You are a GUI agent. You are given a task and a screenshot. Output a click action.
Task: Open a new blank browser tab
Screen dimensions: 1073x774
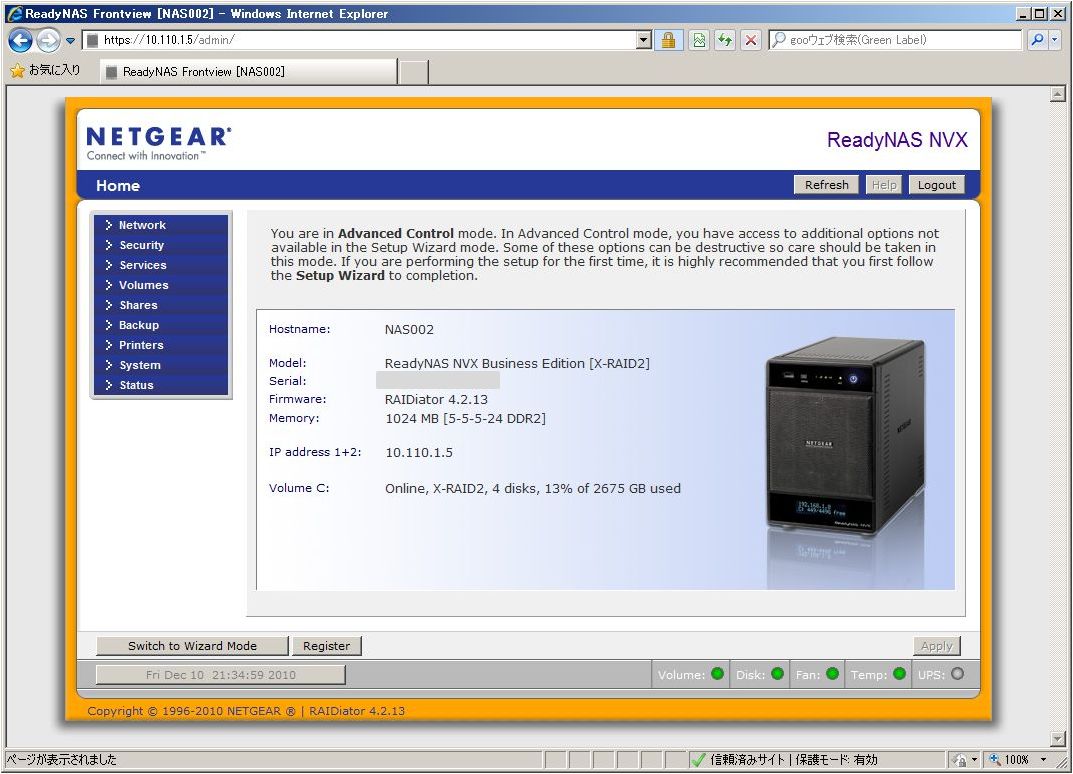coord(413,71)
